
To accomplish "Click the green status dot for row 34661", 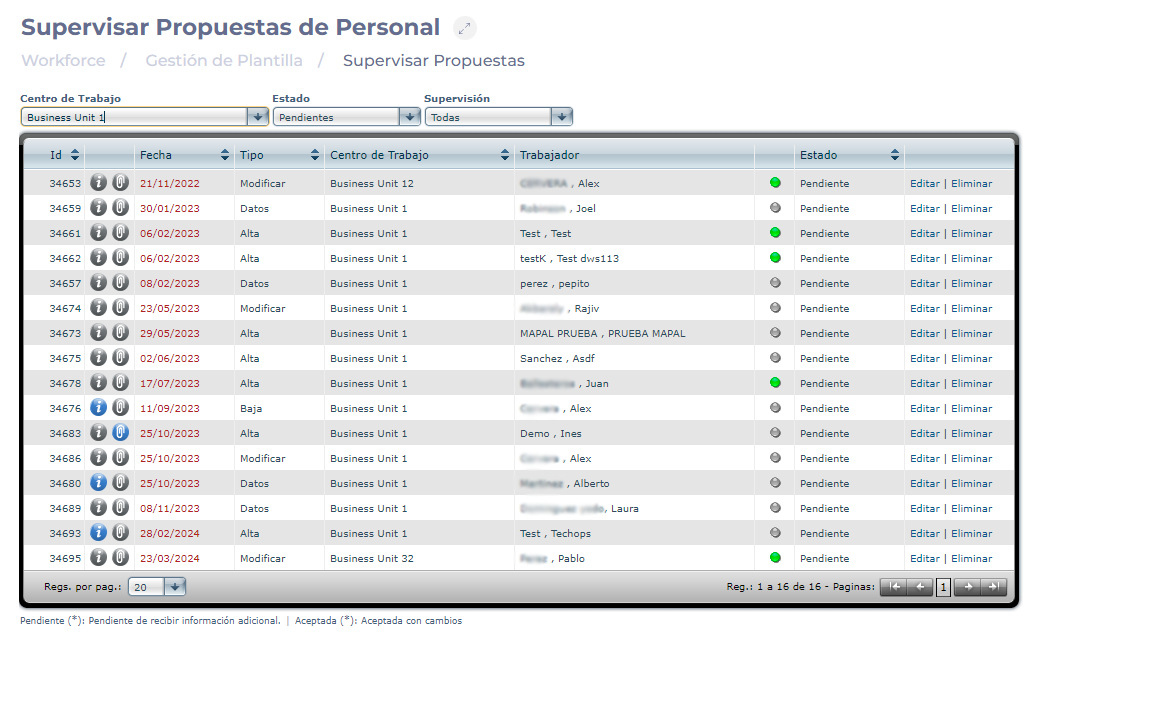I will coord(775,233).
